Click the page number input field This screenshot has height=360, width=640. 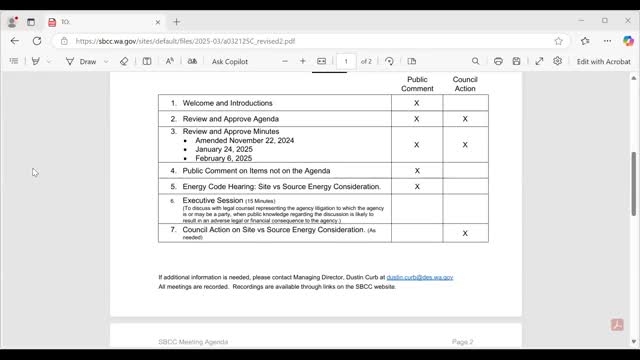point(346,61)
